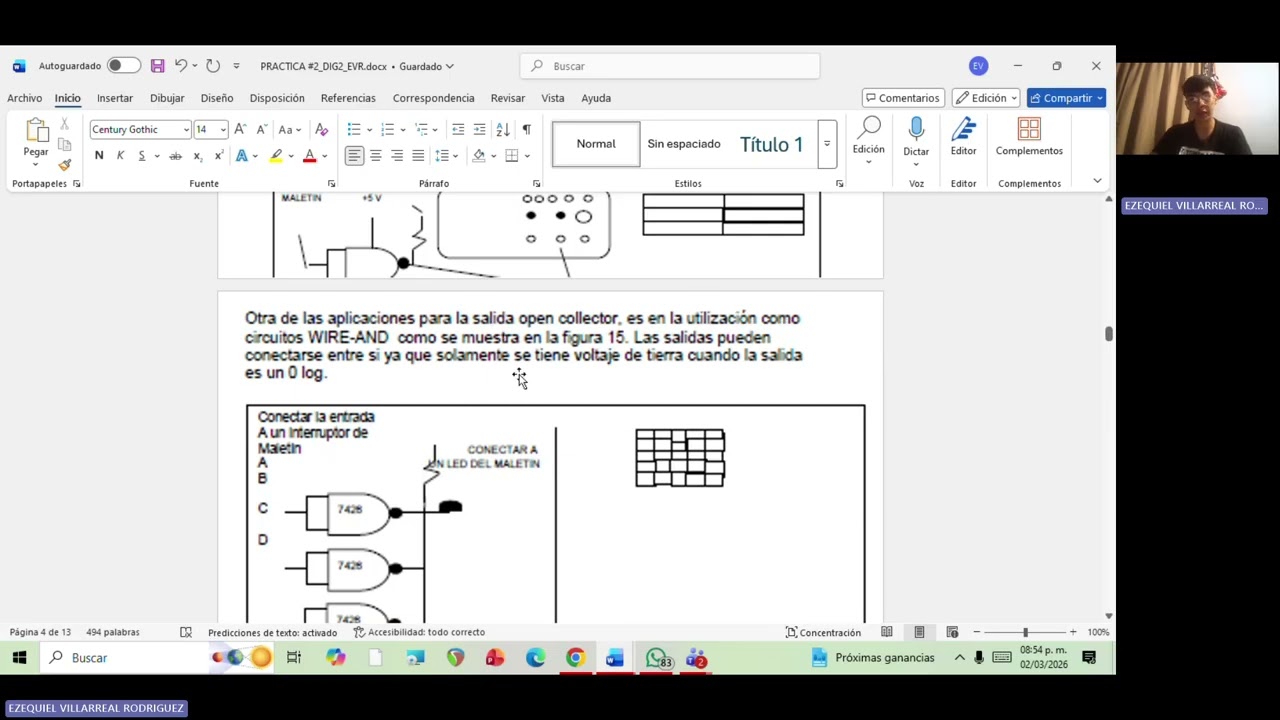Redo the last action

[x=213, y=66]
